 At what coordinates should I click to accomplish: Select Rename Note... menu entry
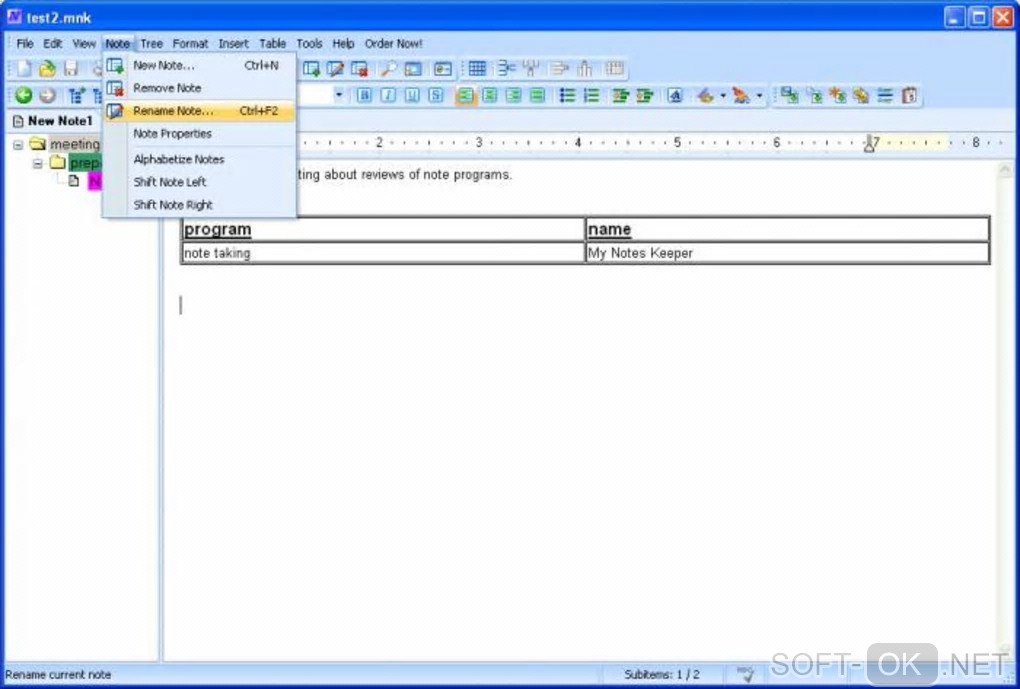200,111
